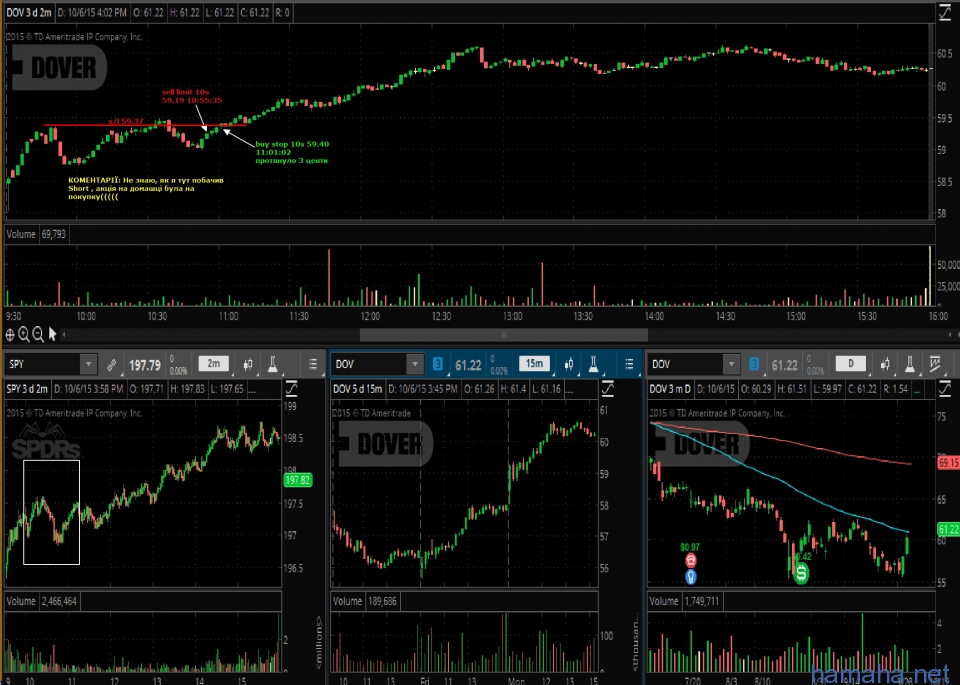Open chart style settings in DOV 15m panel

(569, 364)
